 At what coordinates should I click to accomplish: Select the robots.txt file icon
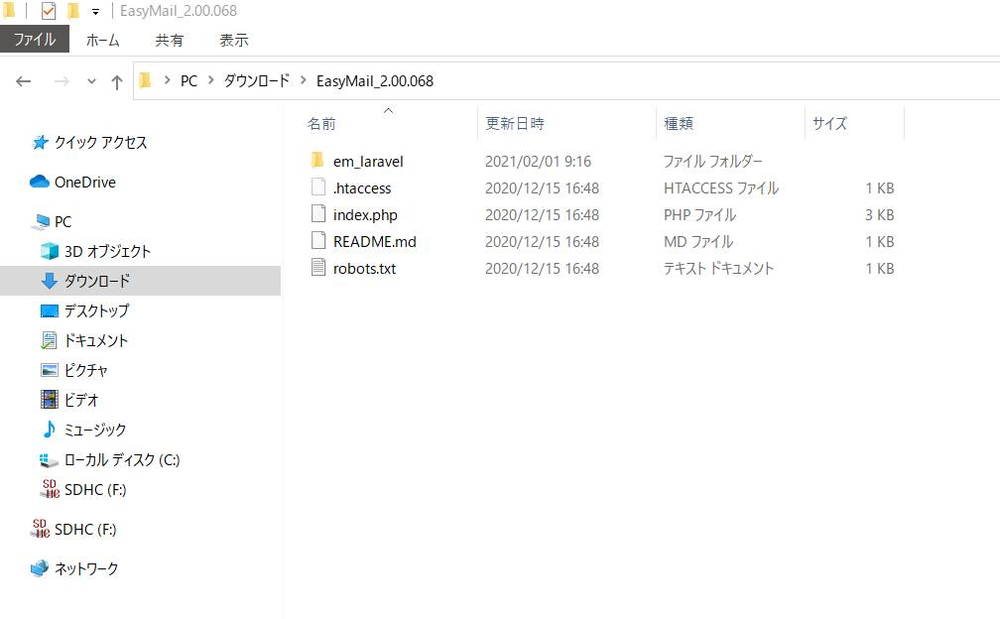pyautogui.click(x=318, y=268)
